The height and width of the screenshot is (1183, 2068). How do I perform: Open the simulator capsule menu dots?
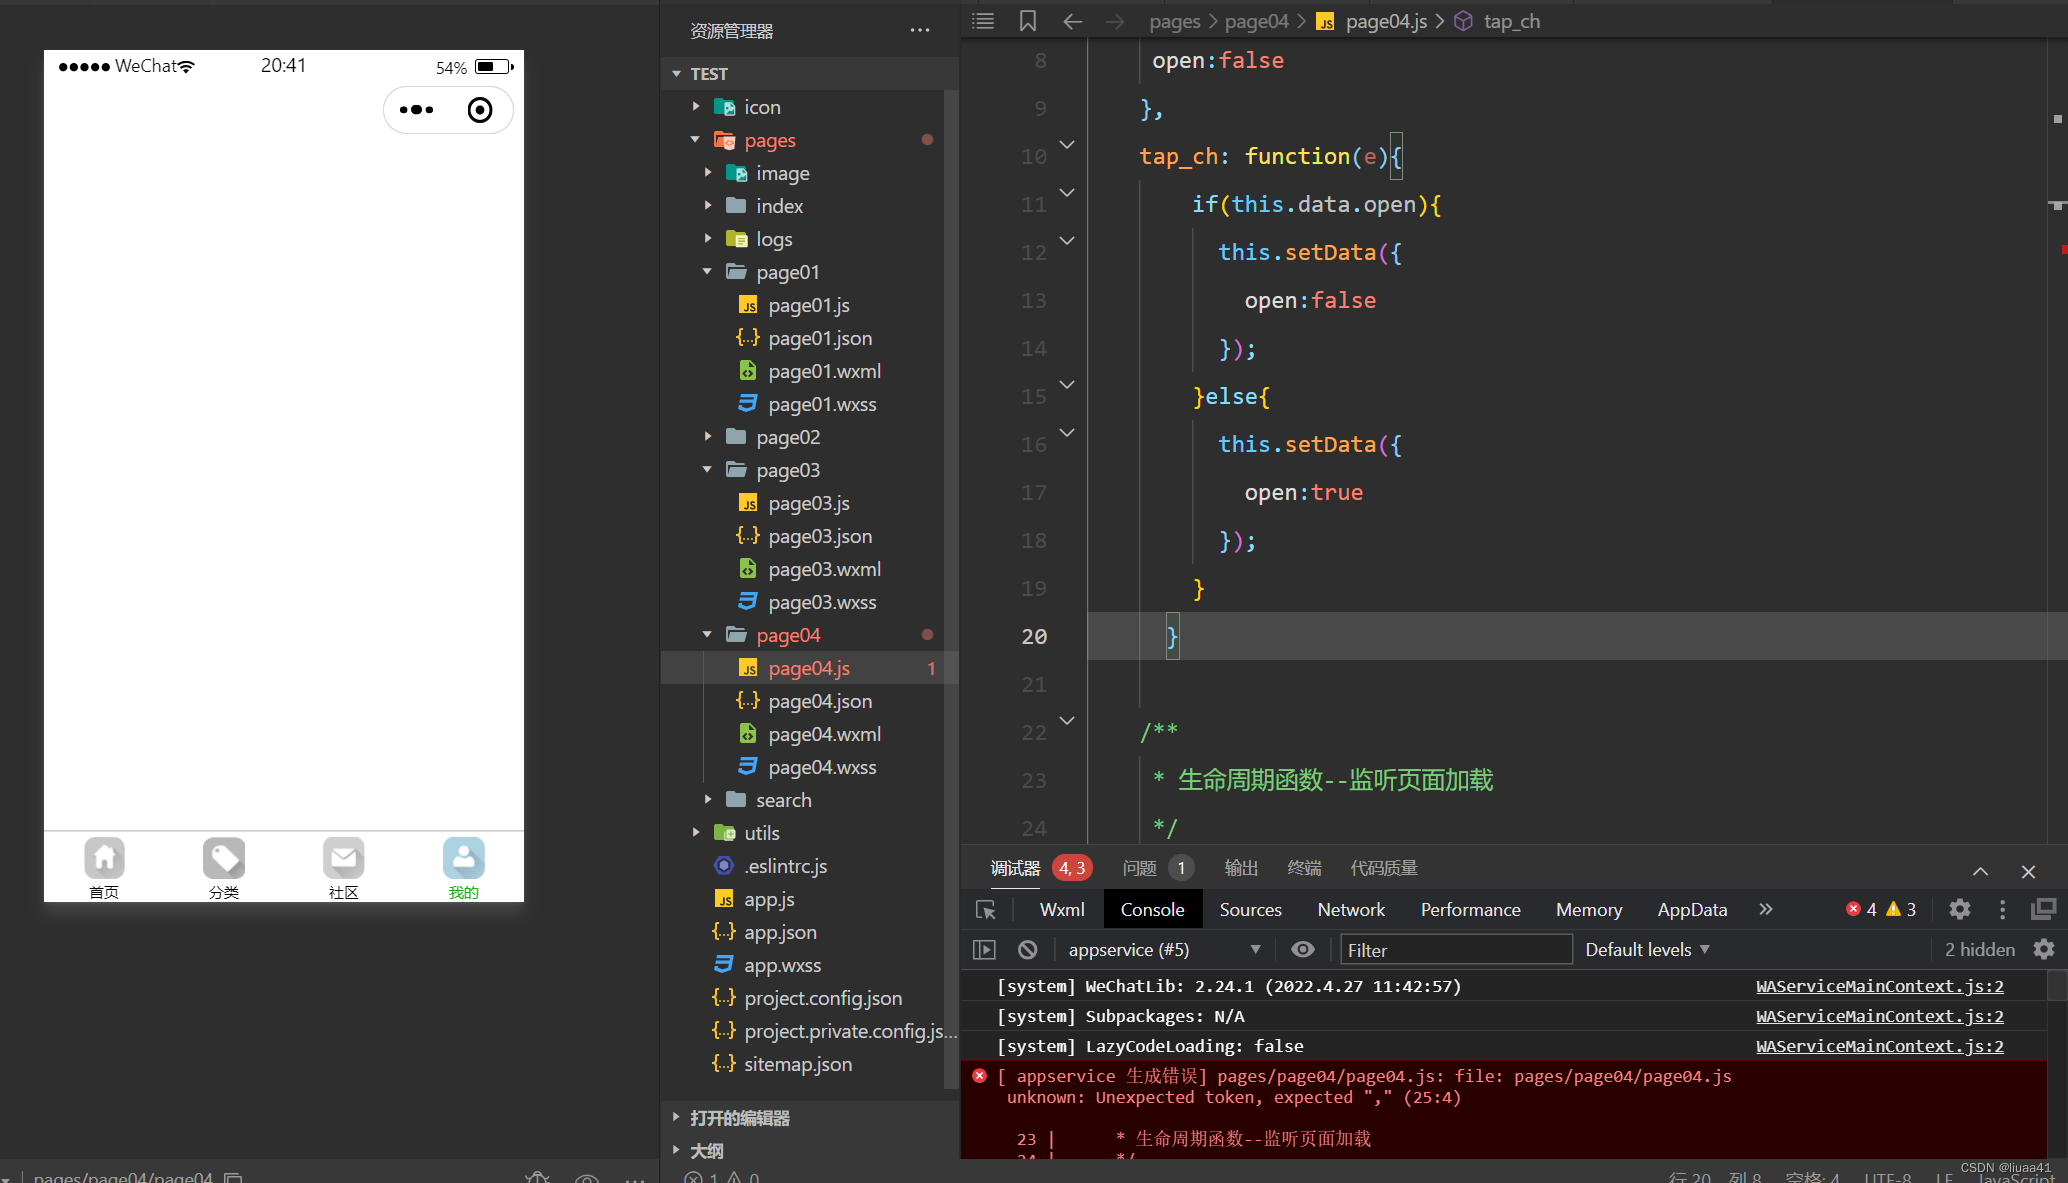[x=416, y=110]
